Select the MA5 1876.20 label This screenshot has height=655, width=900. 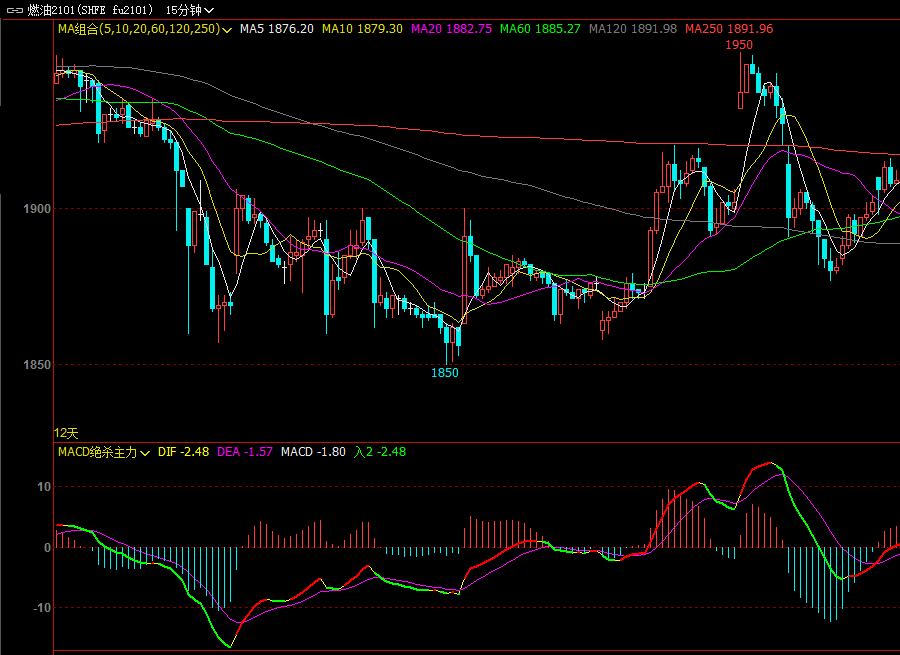tap(277, 29)
